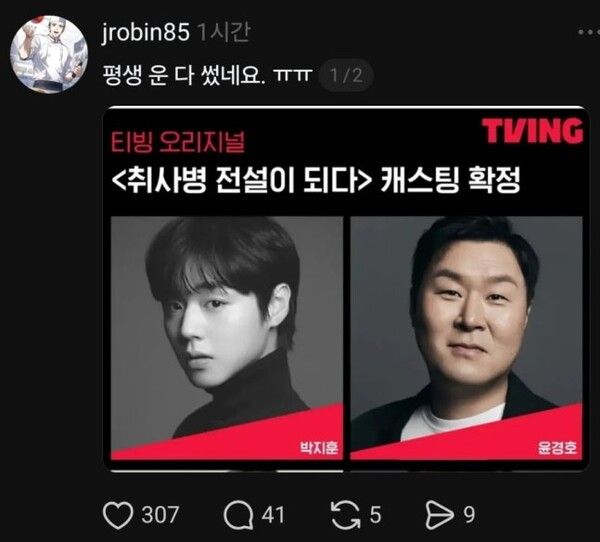
Task: Like the post with the heart icon
Action: tap(118, 516)
